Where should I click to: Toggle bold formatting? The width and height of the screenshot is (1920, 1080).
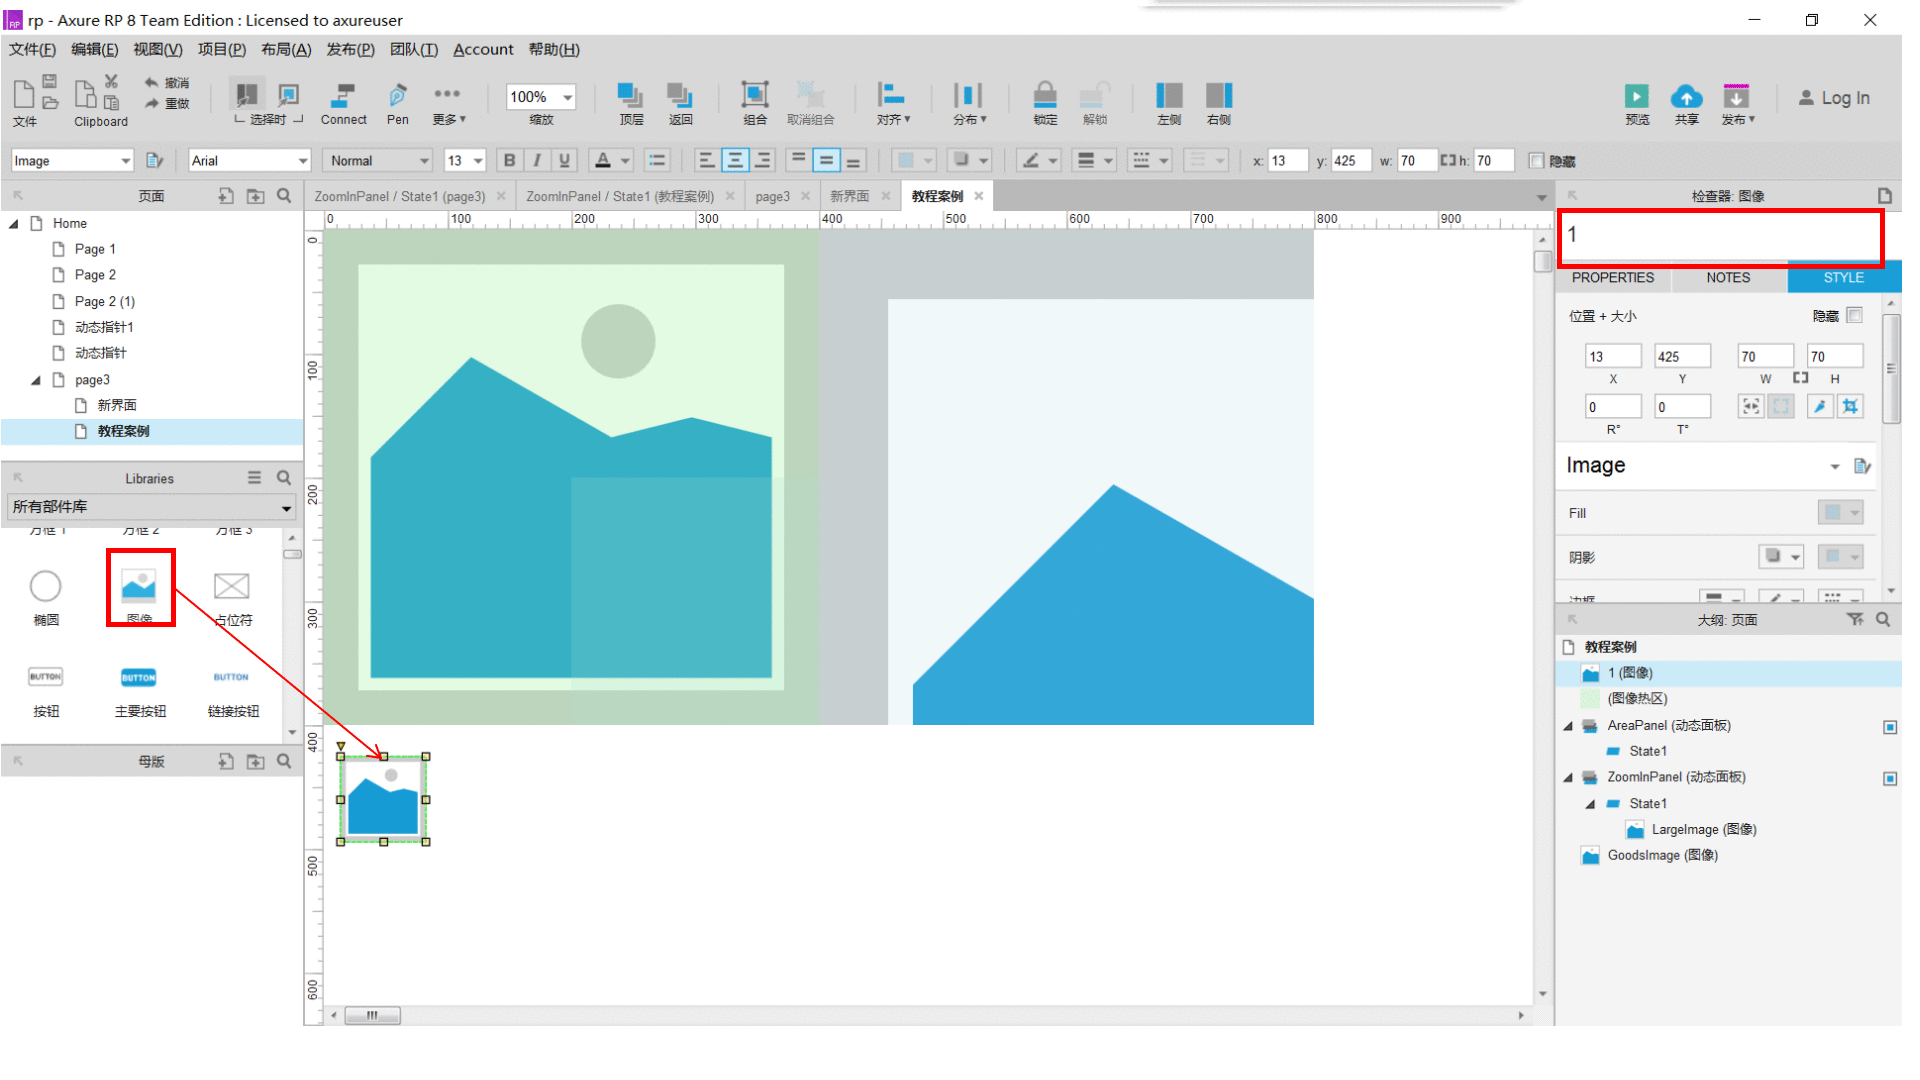tap(509, 160)
